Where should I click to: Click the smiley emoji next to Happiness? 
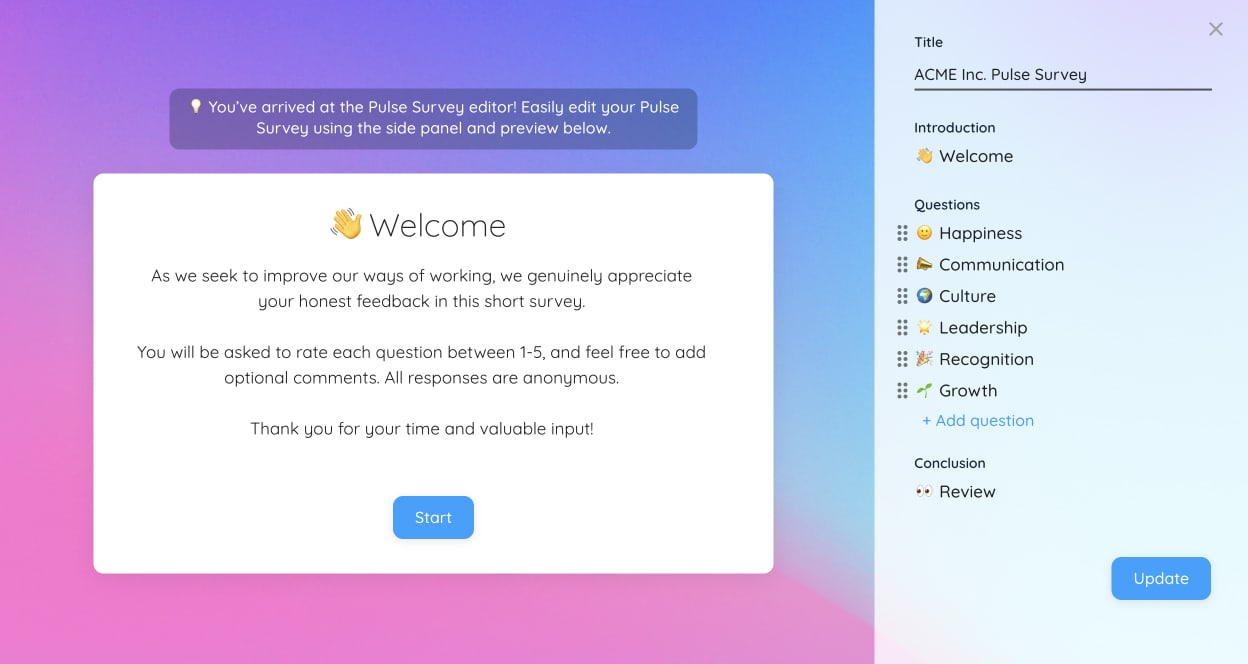(924, 233)
